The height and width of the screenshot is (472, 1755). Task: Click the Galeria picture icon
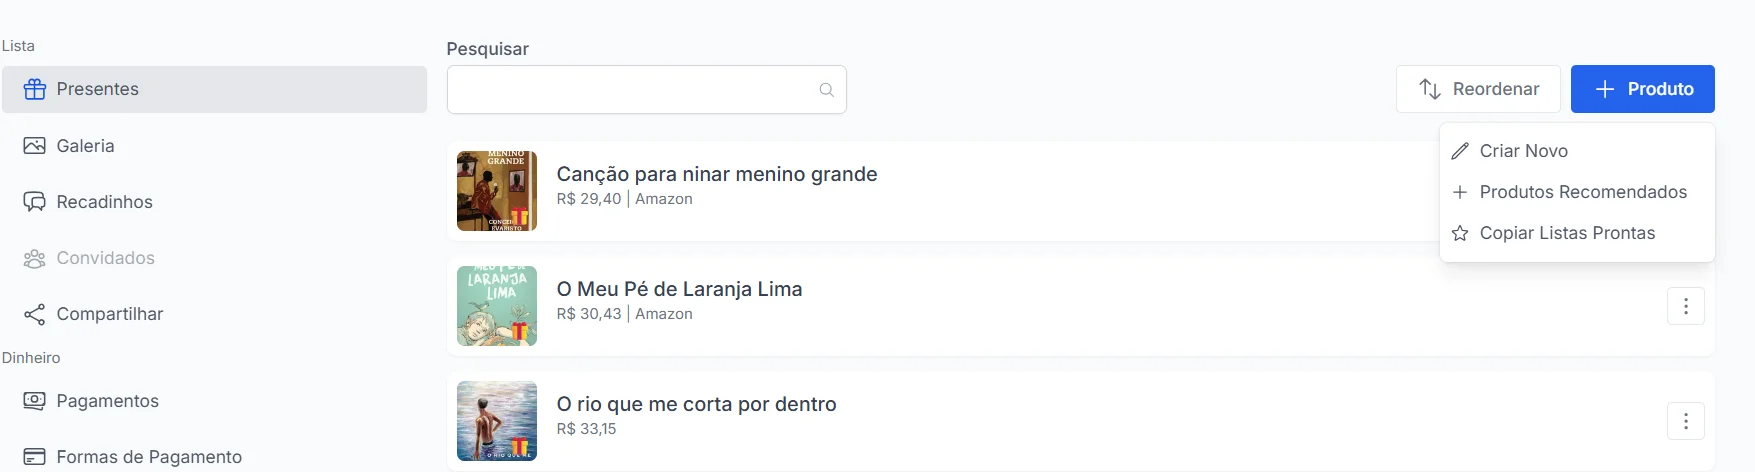[x=35, y=146]
